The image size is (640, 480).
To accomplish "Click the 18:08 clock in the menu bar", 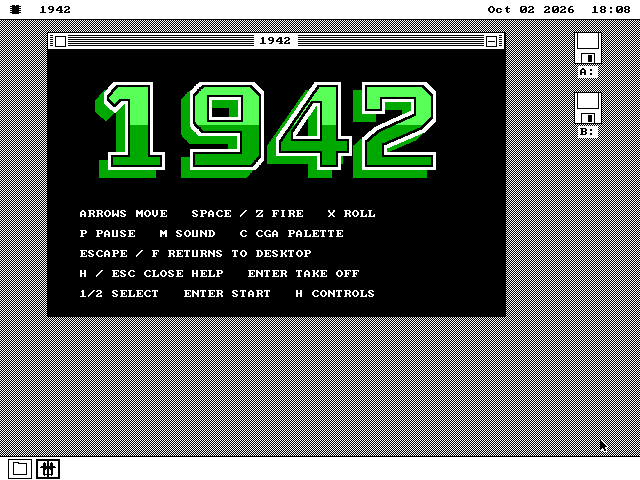I will coord(611,9).
